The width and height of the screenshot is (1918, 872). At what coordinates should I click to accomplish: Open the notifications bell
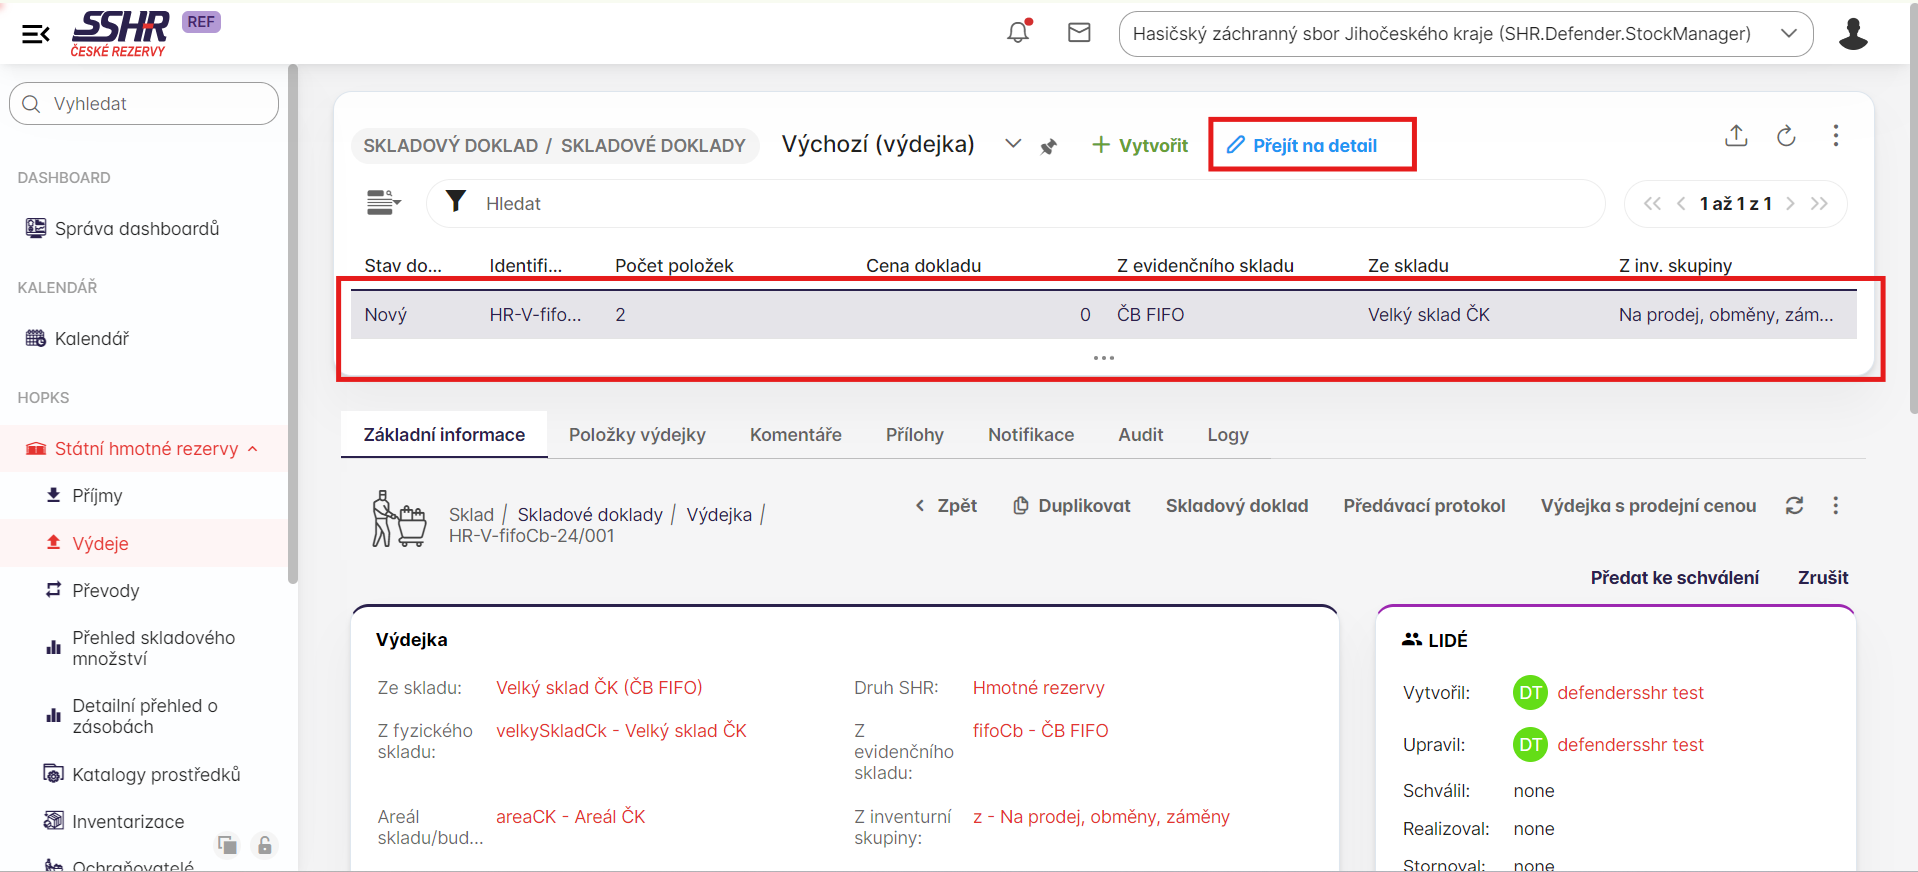coord(1018,33)
